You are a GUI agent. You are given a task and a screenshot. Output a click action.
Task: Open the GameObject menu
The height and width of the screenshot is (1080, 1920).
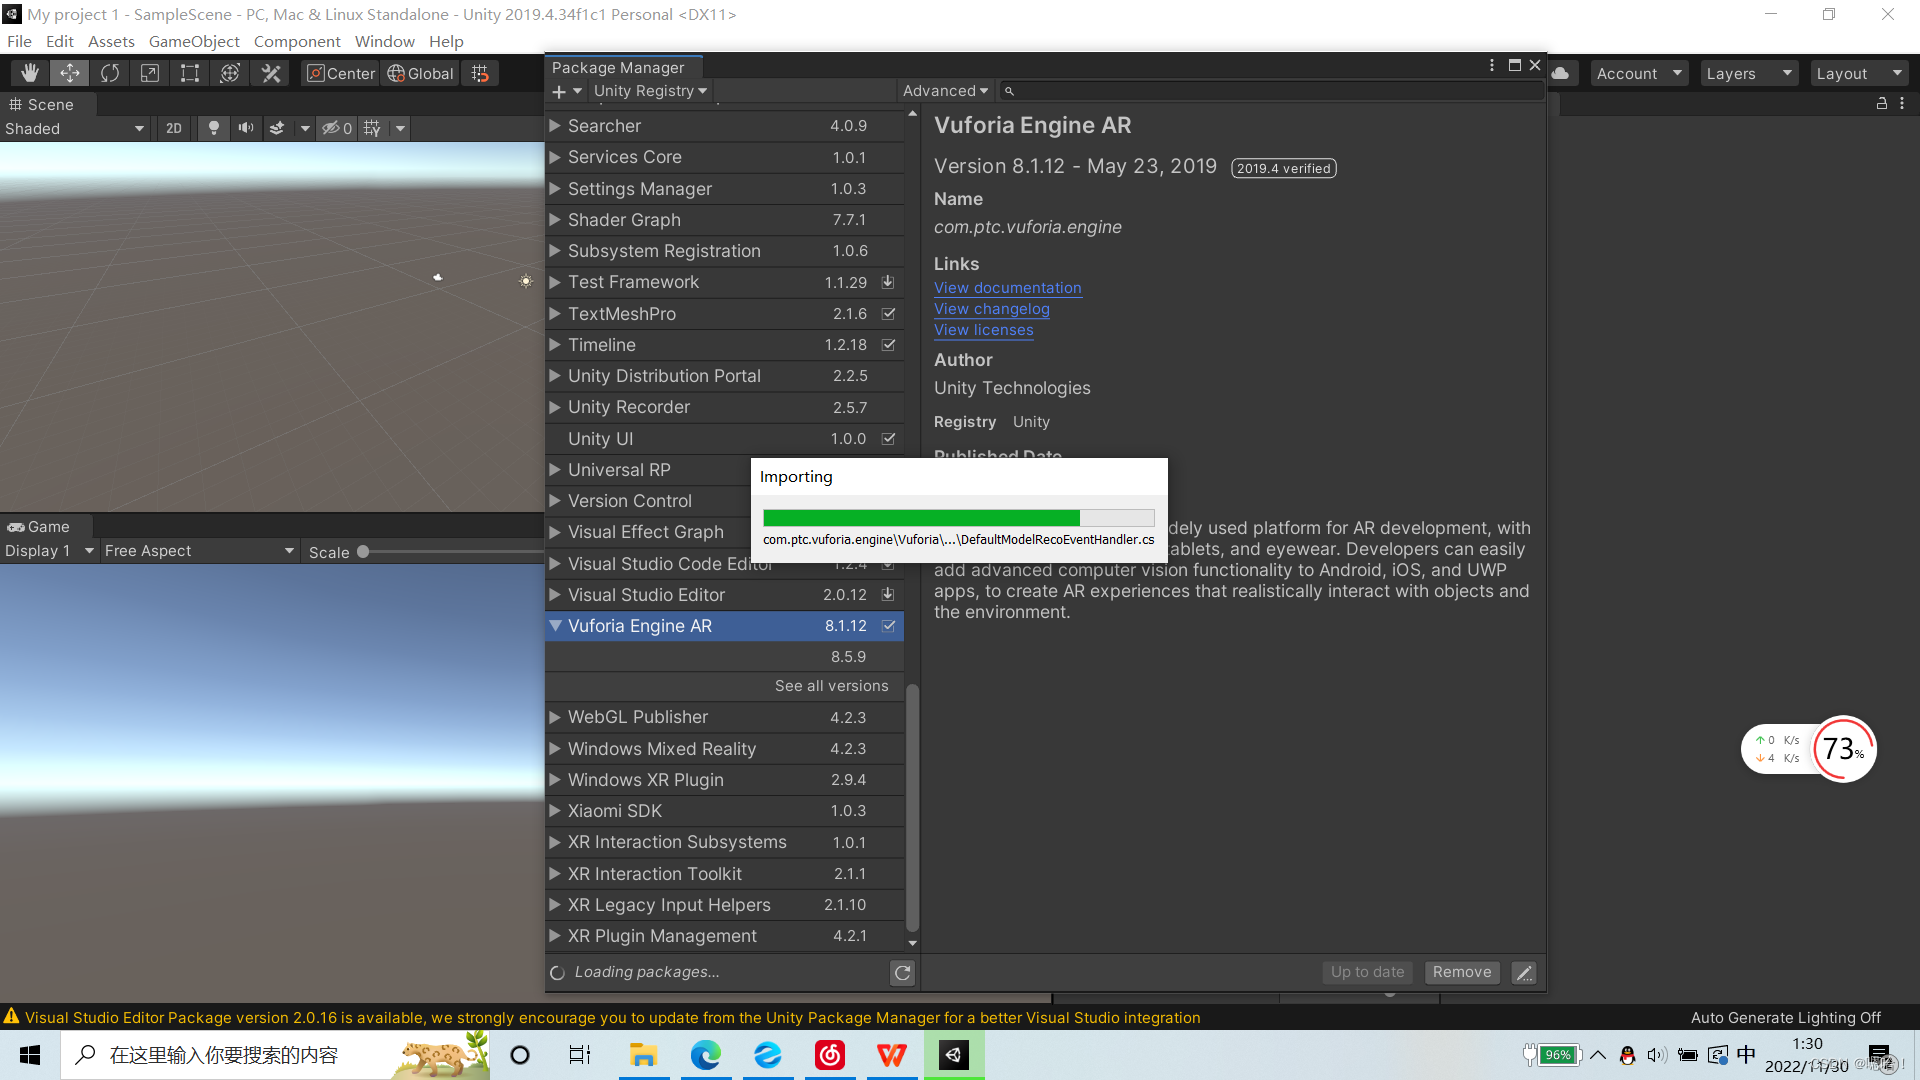click(x=194, y=41)
